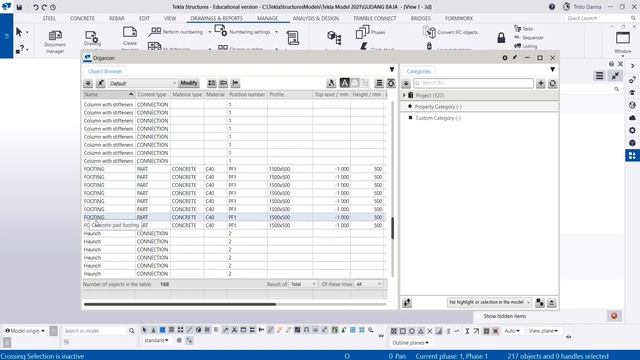Open the No highlight or selection dropdown

click(x=489, y=302)
